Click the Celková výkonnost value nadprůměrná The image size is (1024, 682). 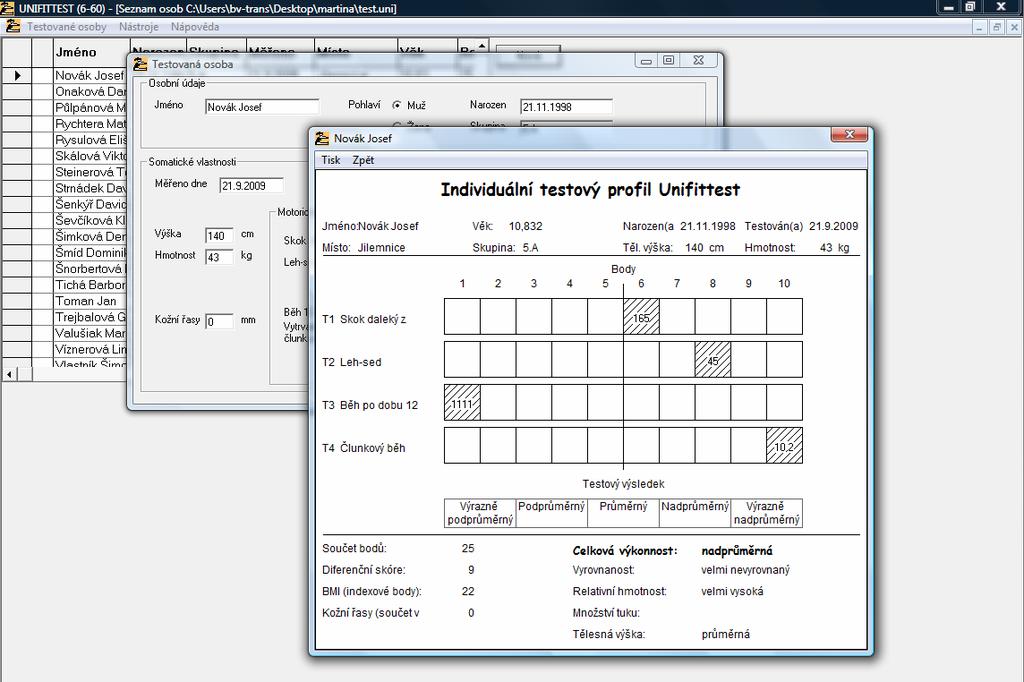[x=737, y=551]
